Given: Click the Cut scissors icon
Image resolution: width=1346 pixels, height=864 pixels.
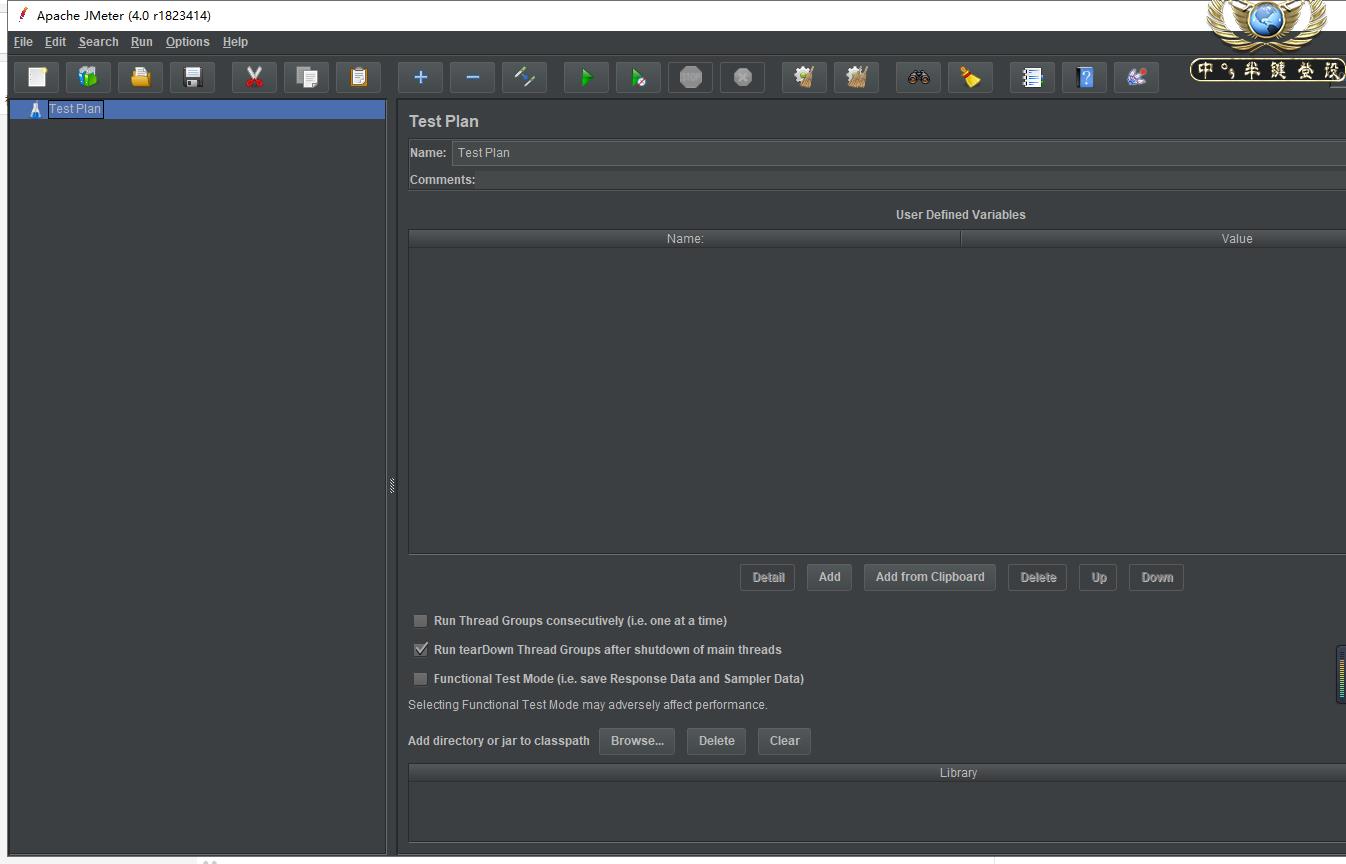Looking at the screenshot, I should pos(255,77).
